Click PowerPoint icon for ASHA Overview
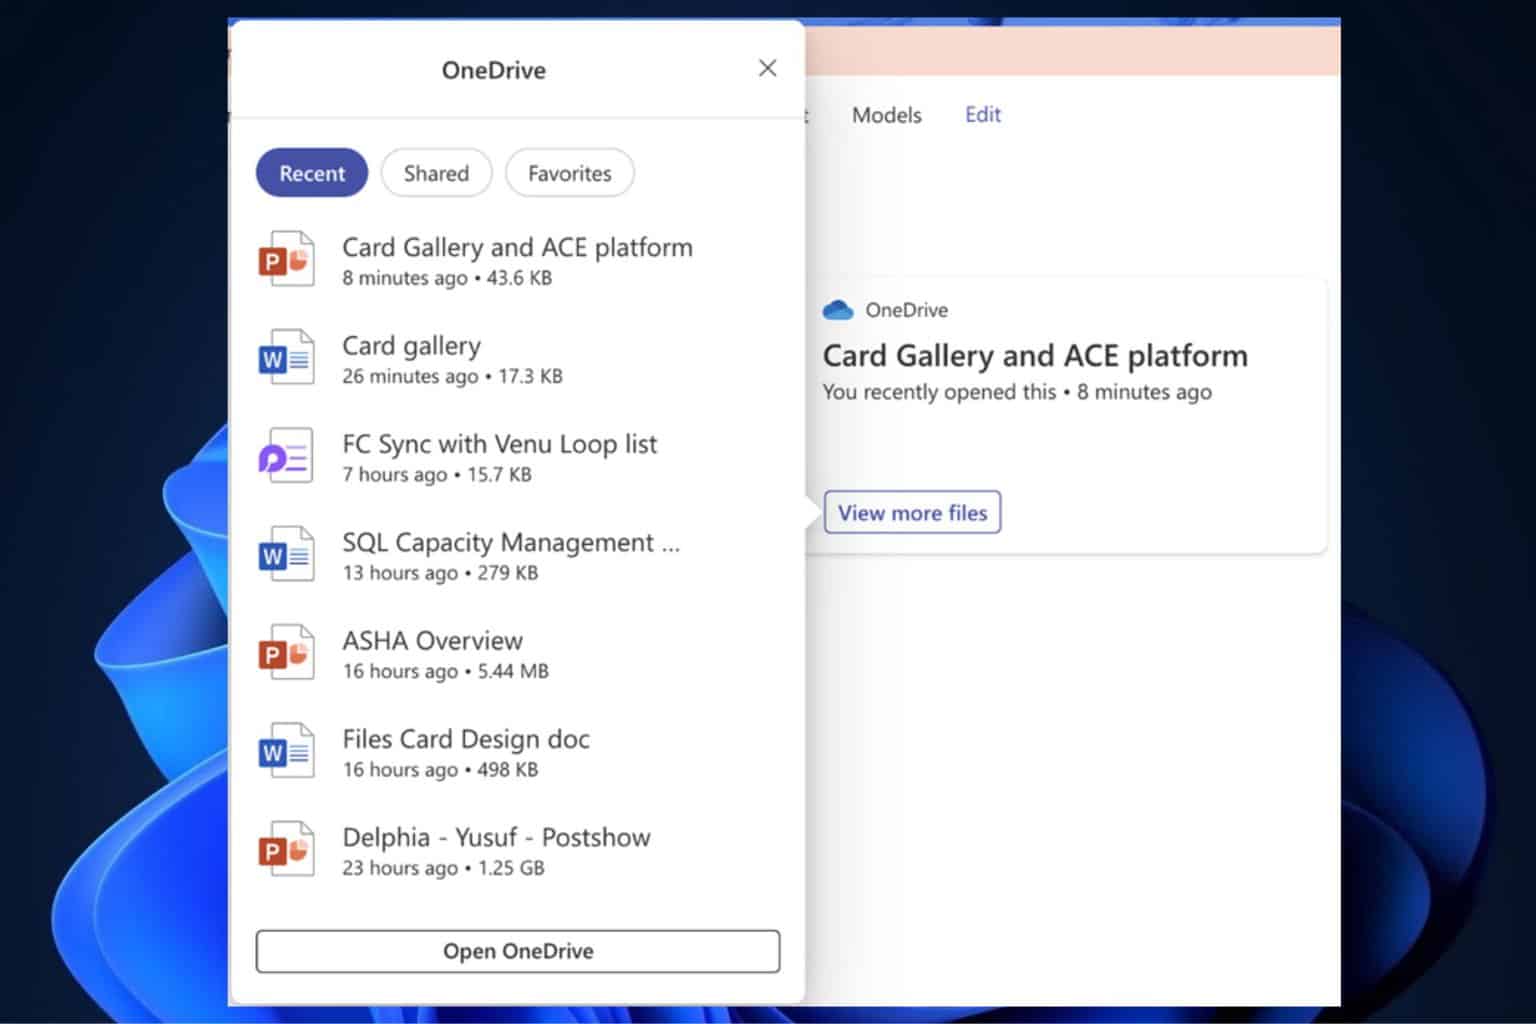1536x1024 pixels. coord(286,652)
